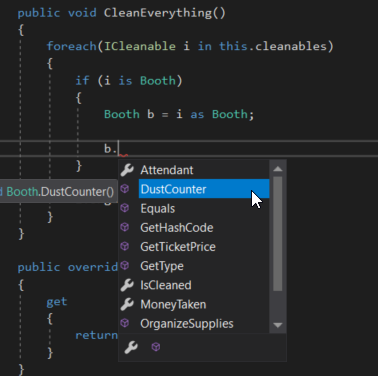Click the IntelliSense scrollbar down arrow
This screenshot has width=378, height=376.
point(278,325)
